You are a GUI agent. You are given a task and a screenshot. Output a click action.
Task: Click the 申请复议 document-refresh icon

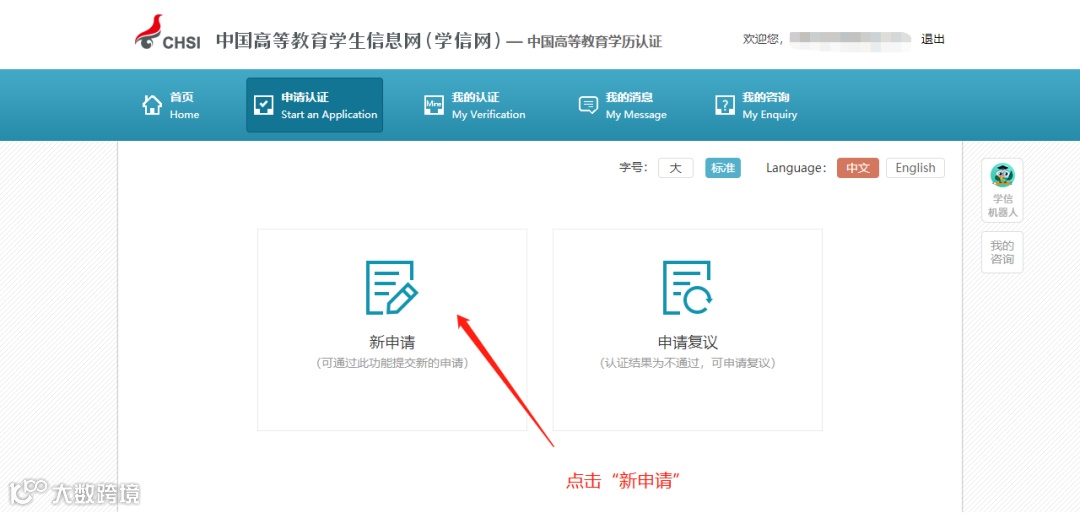tap(687, 287)
